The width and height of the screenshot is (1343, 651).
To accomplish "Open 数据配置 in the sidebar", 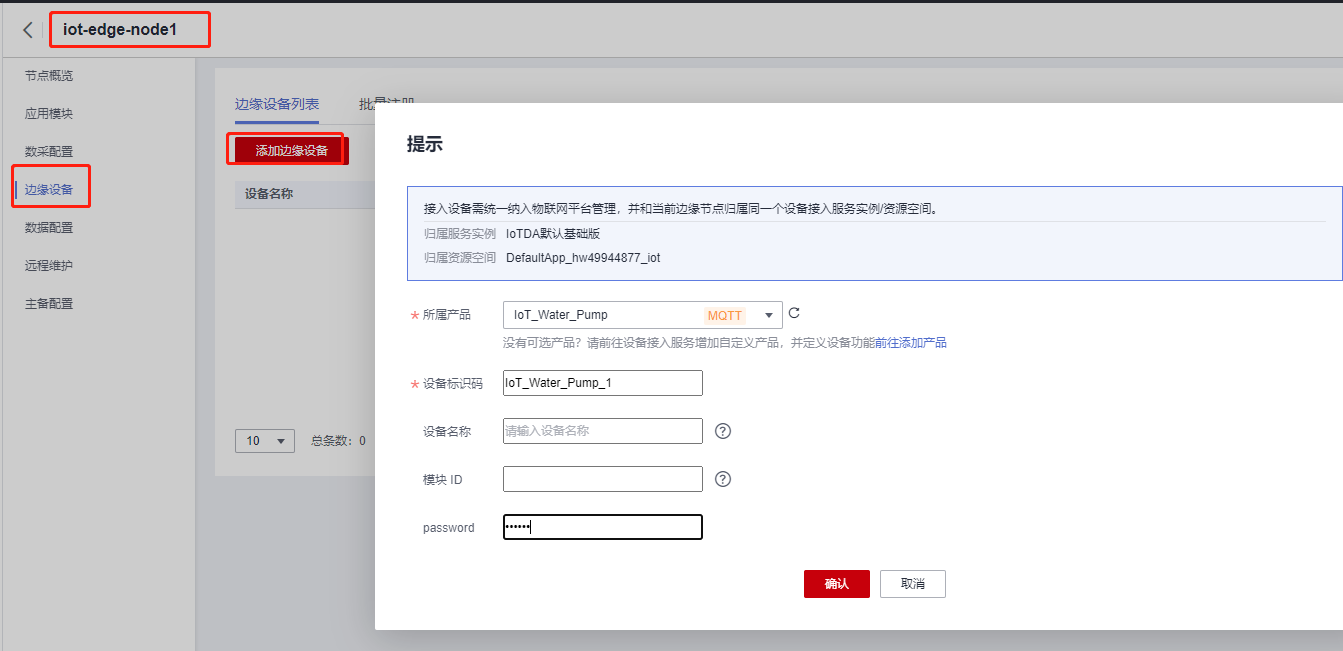I will tap(49, 228).
